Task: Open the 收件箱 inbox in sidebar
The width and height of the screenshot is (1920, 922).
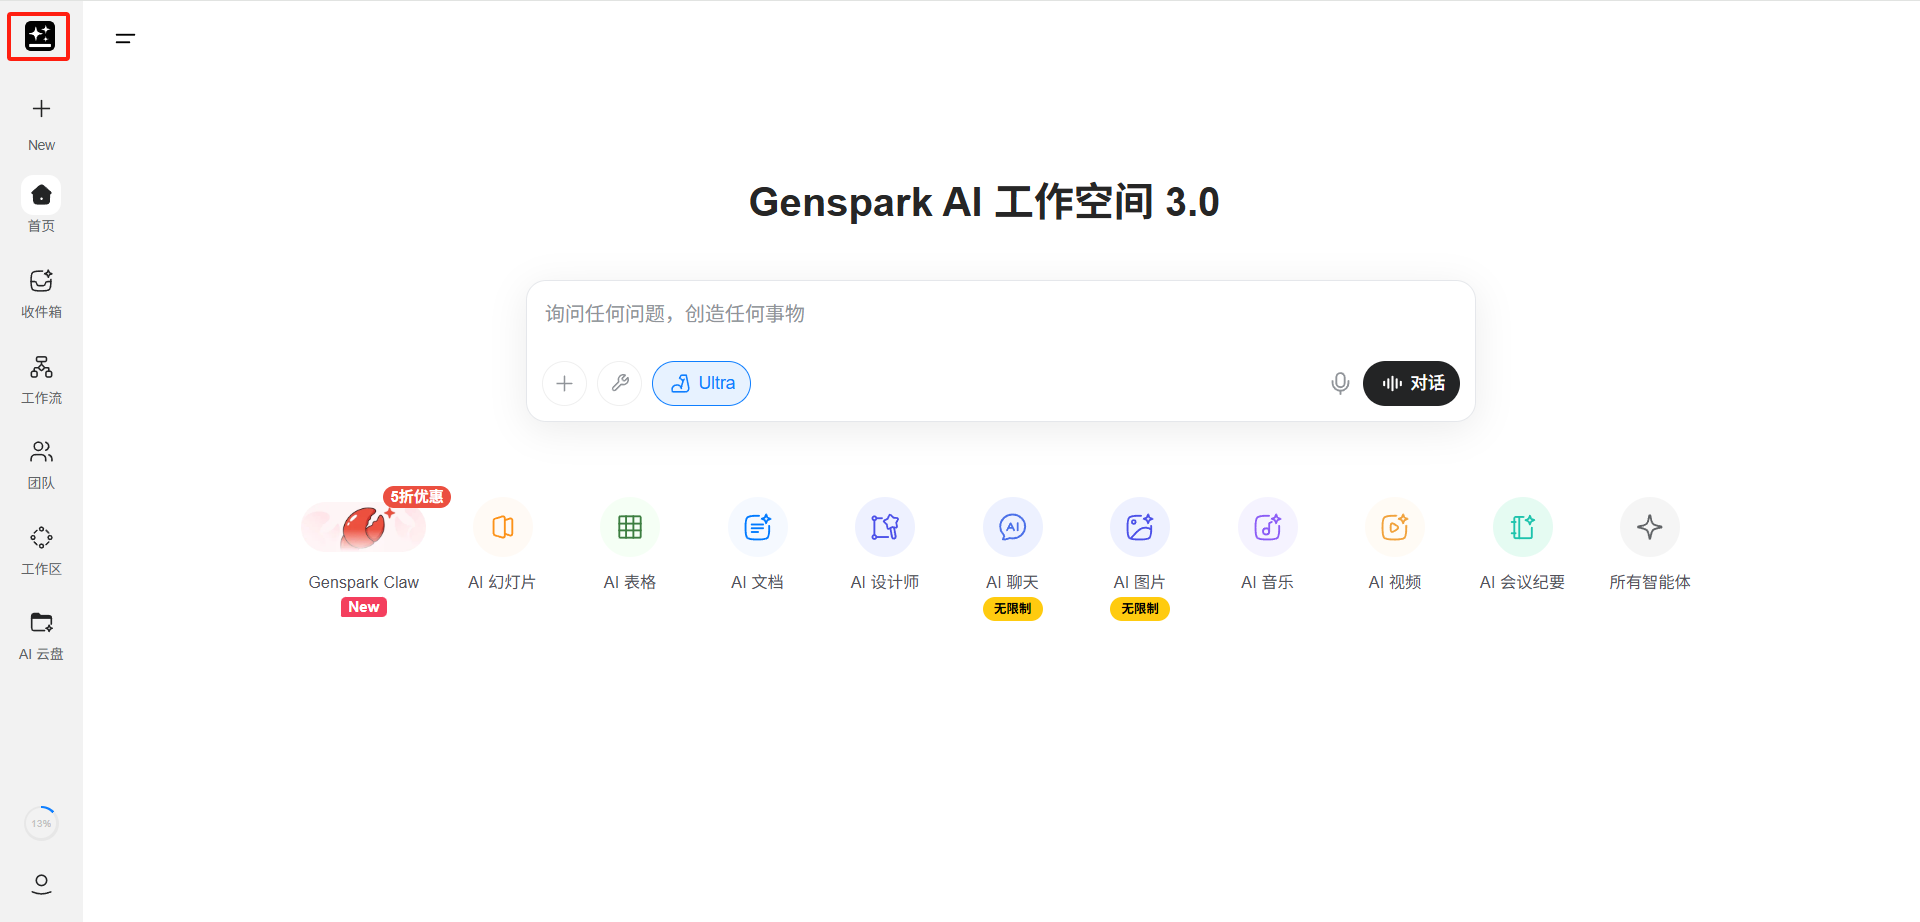Action: (41, 293)
